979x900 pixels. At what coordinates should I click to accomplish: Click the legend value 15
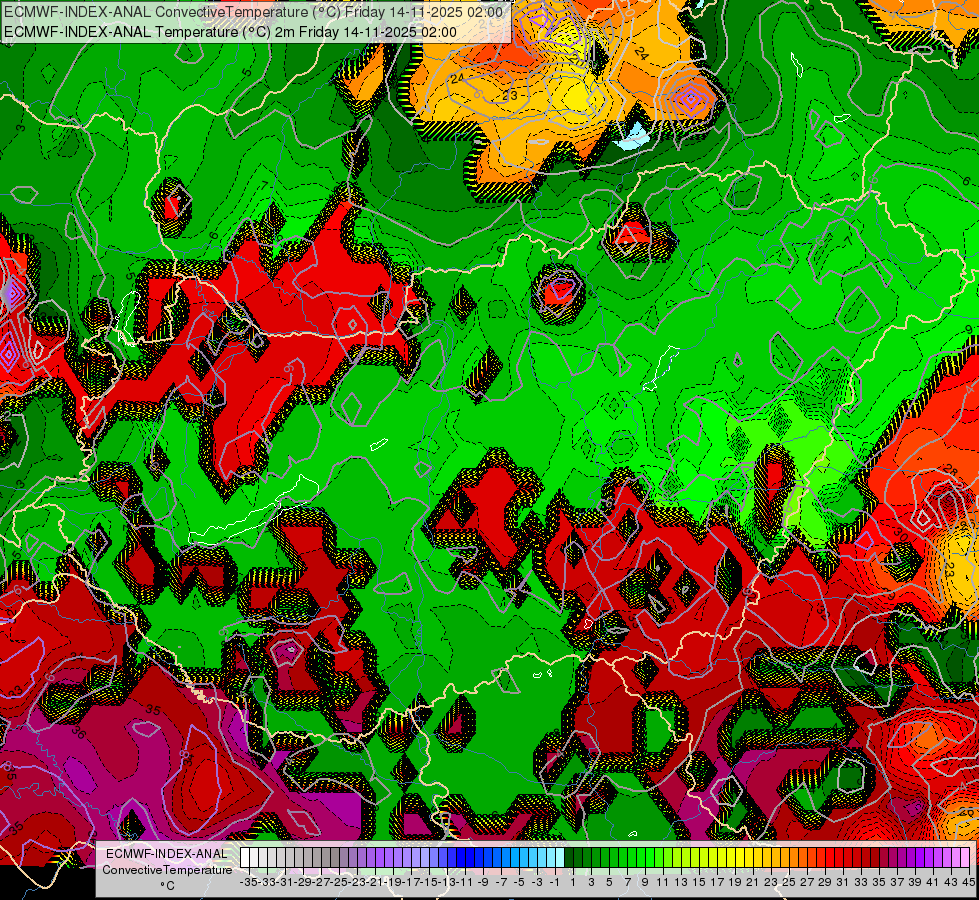pos(699,883)
